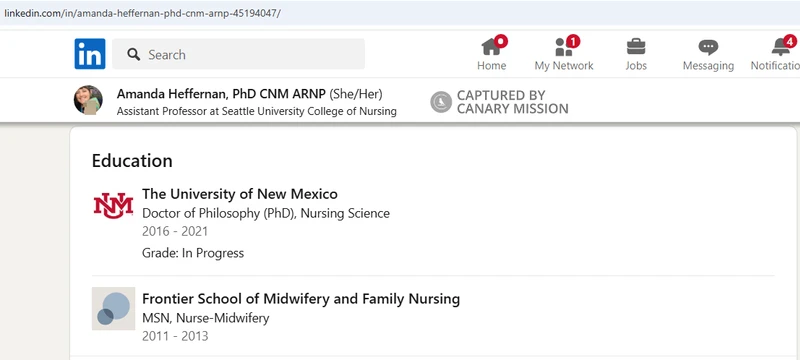
Task: Open the Jobs briefcase icon
Action: click(x=636, y=47)
